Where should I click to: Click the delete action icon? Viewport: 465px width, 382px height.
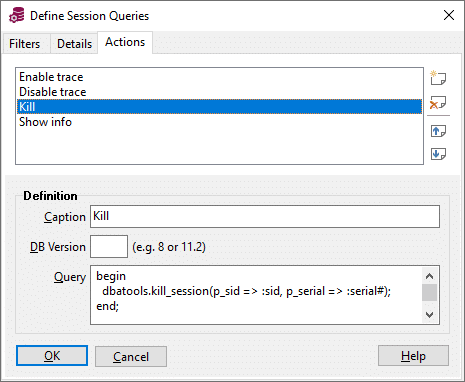coord(438,103)
